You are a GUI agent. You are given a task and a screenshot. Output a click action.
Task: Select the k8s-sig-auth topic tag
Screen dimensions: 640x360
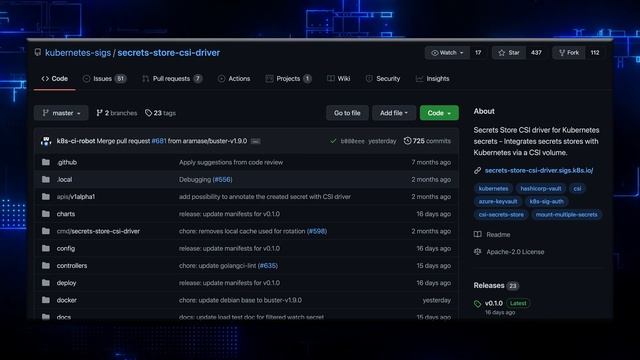click(x=547, y=201)
